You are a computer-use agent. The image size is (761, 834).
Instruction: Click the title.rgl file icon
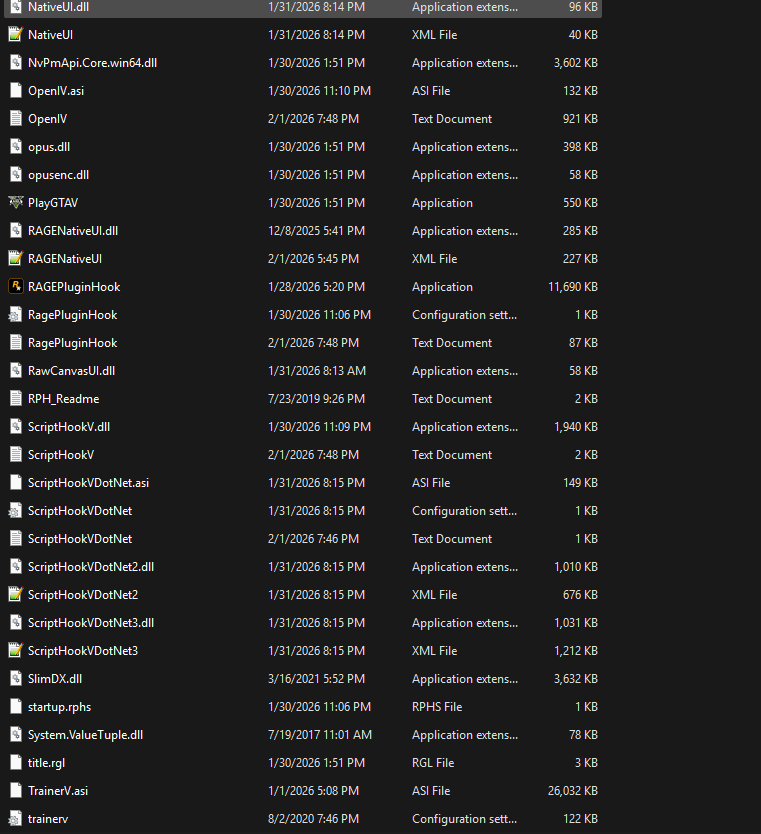point(15,763)
